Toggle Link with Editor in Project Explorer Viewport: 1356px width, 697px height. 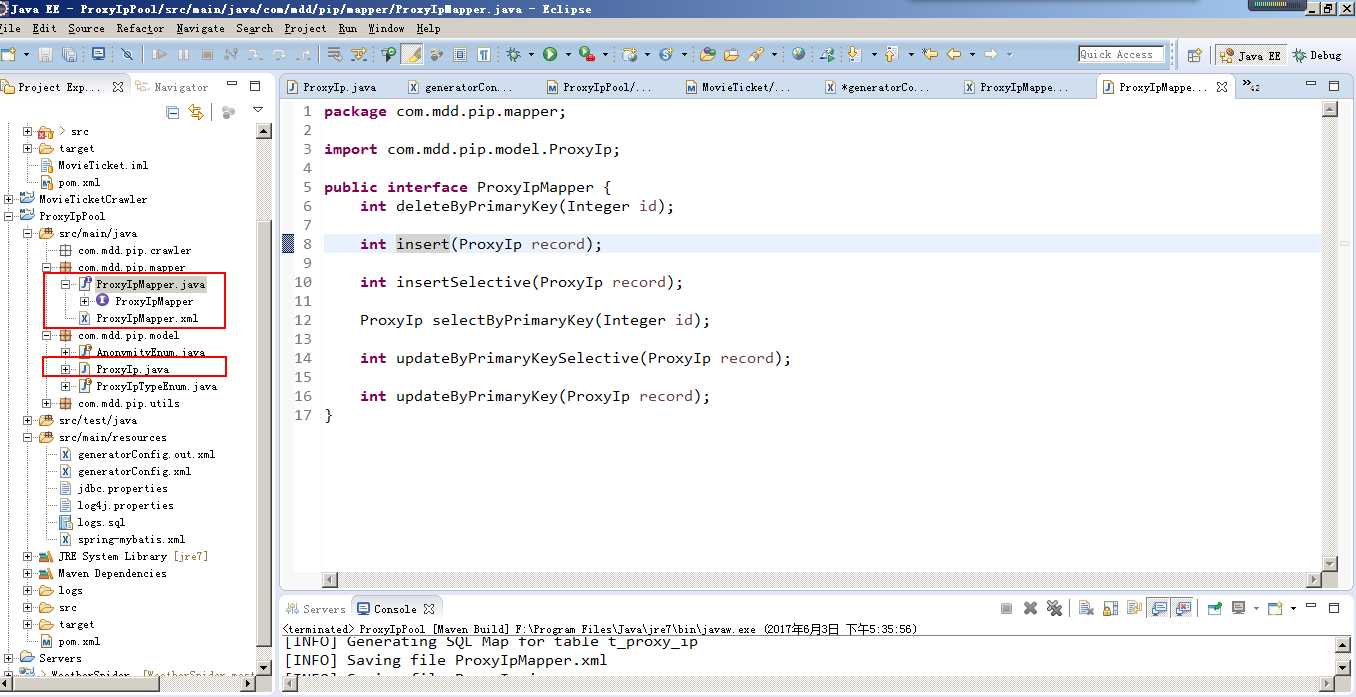tap(196, 113)
